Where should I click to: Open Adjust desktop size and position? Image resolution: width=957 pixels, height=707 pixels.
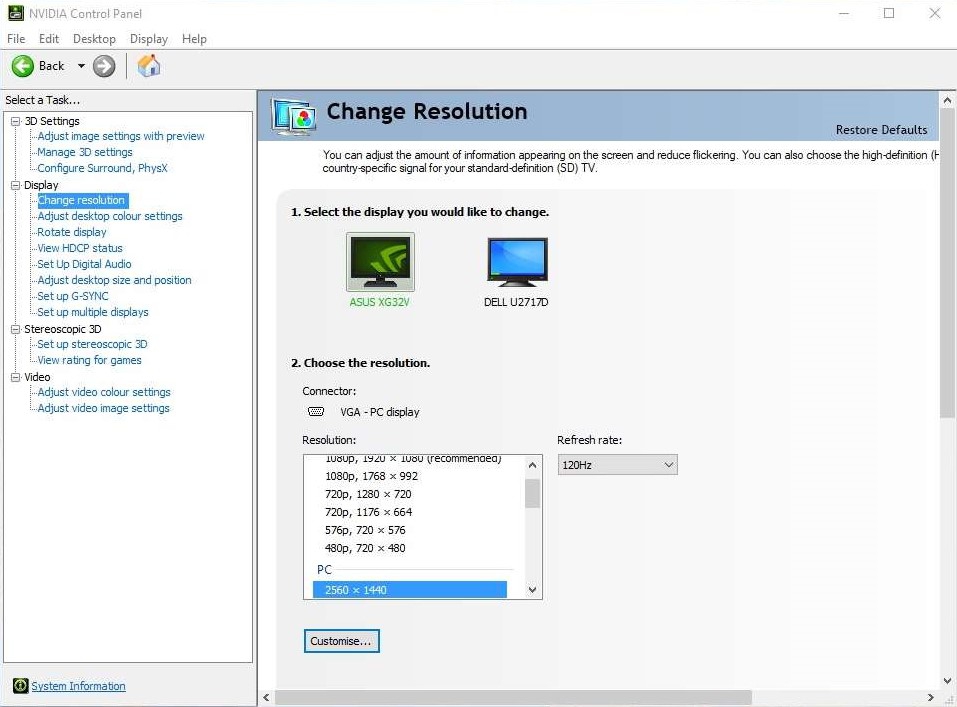[115, 280]
